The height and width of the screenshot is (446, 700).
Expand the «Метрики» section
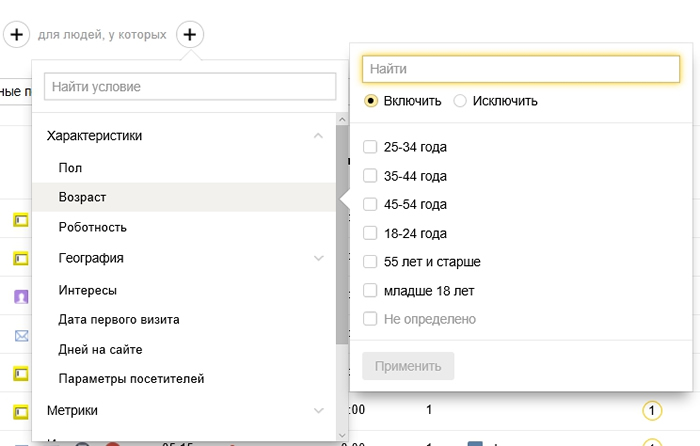pos(318,410)
